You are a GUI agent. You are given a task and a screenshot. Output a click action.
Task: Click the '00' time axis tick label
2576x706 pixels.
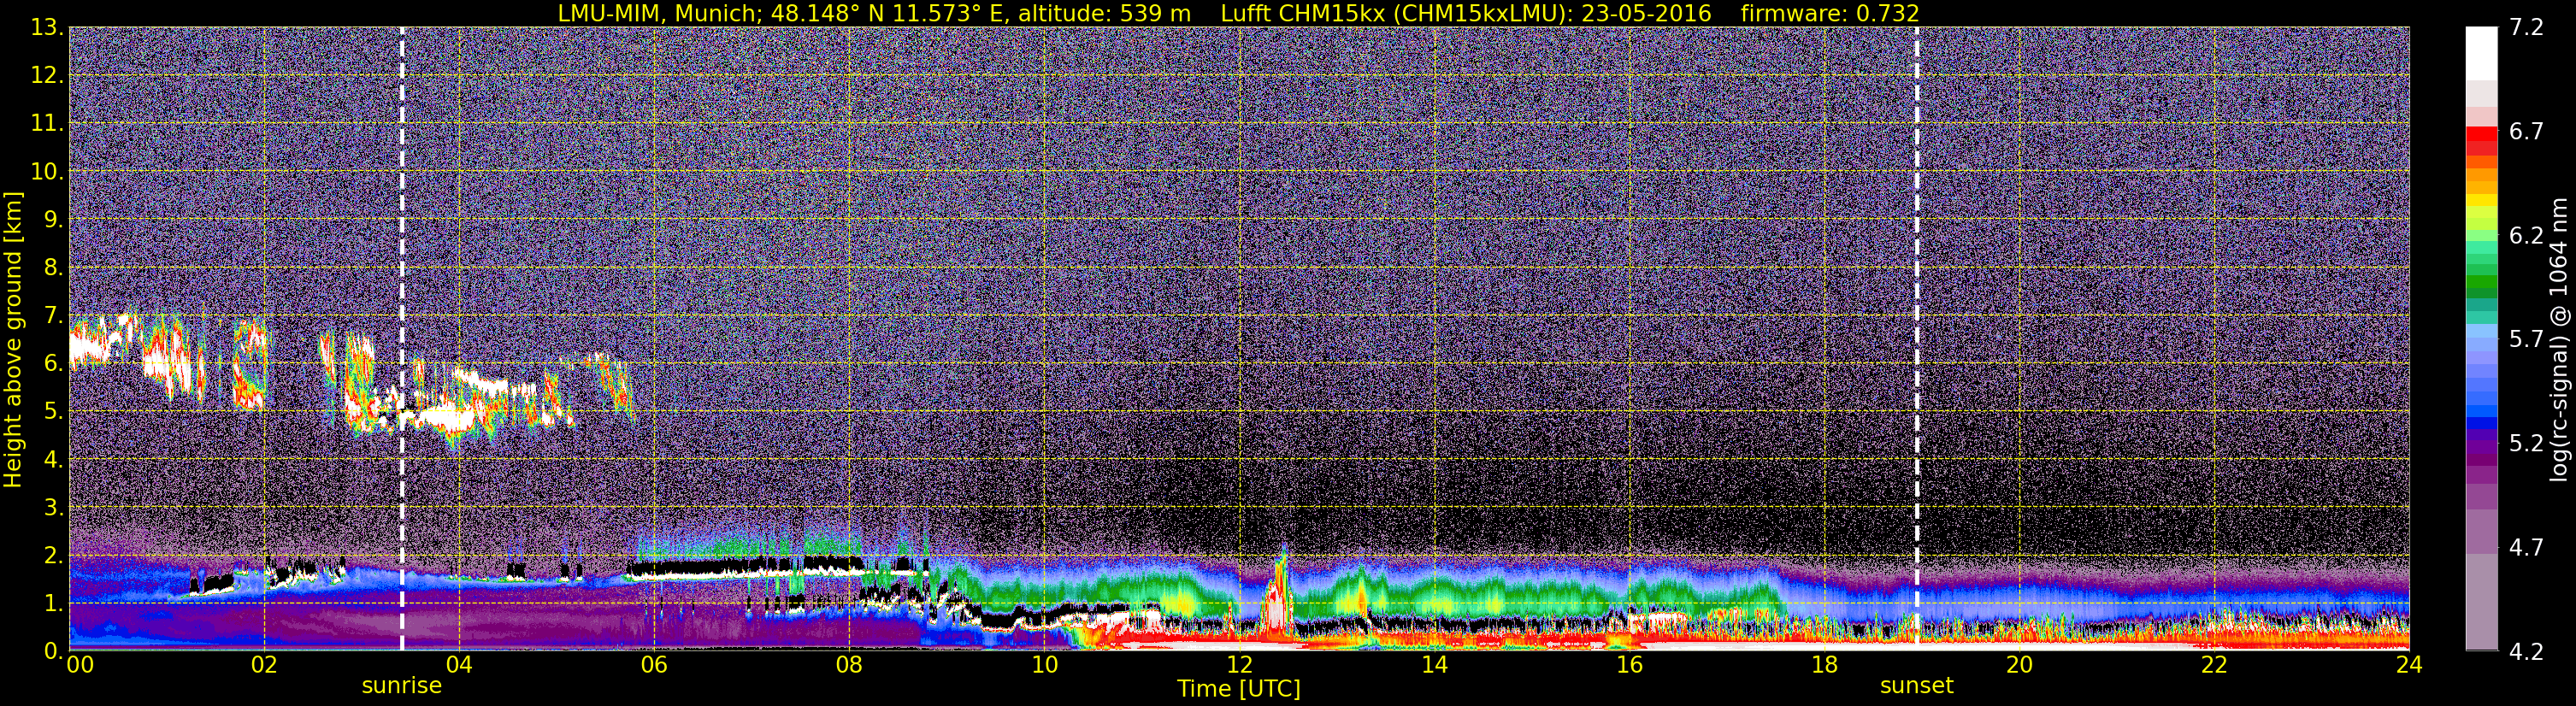click(x=80, y=665)
